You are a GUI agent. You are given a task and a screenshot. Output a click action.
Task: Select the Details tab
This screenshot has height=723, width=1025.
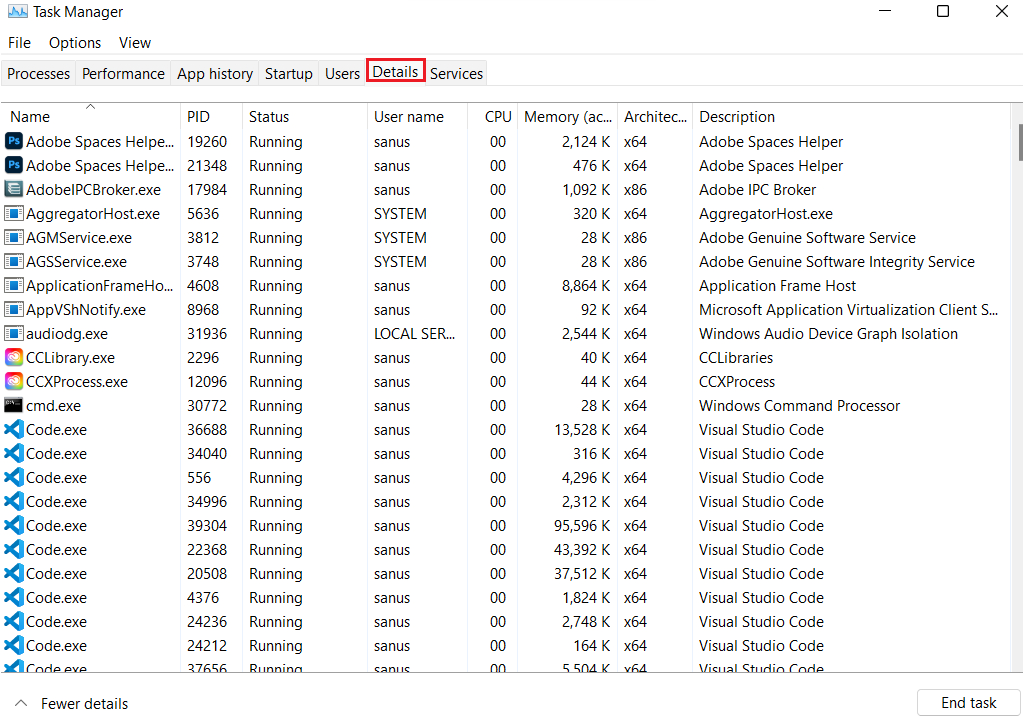click(395, 71)
